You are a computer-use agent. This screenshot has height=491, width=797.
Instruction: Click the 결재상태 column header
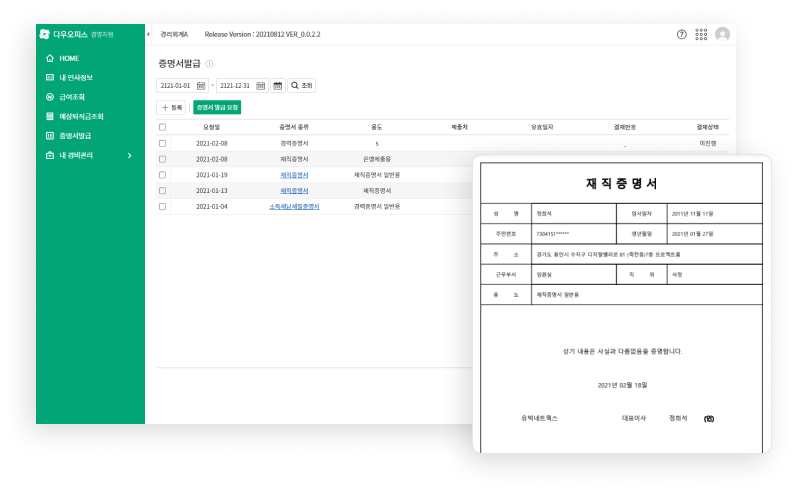[708, 127]
